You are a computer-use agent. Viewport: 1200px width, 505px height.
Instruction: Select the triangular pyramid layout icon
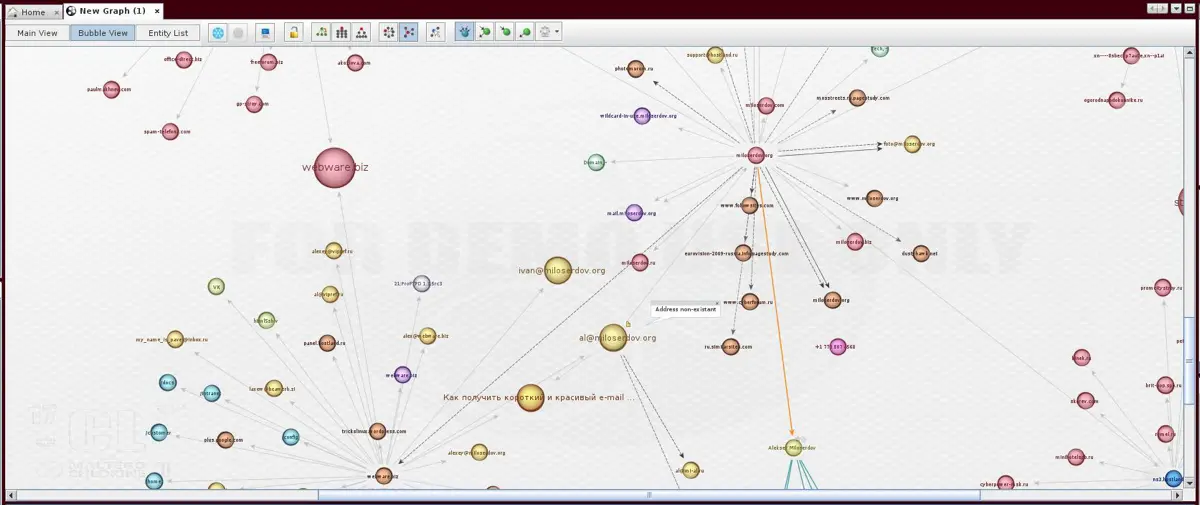(x=361, y=33)
